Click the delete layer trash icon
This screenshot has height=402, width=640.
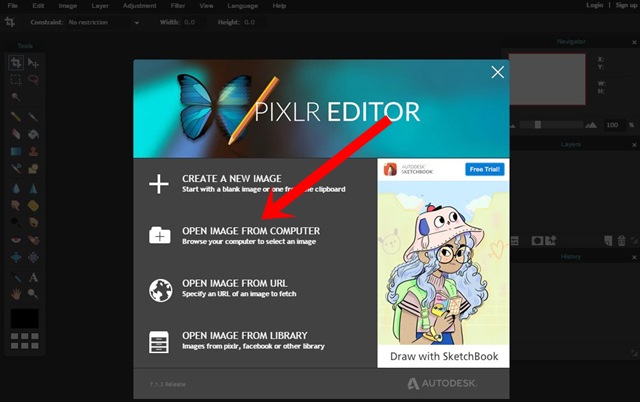tap(621, 241)
